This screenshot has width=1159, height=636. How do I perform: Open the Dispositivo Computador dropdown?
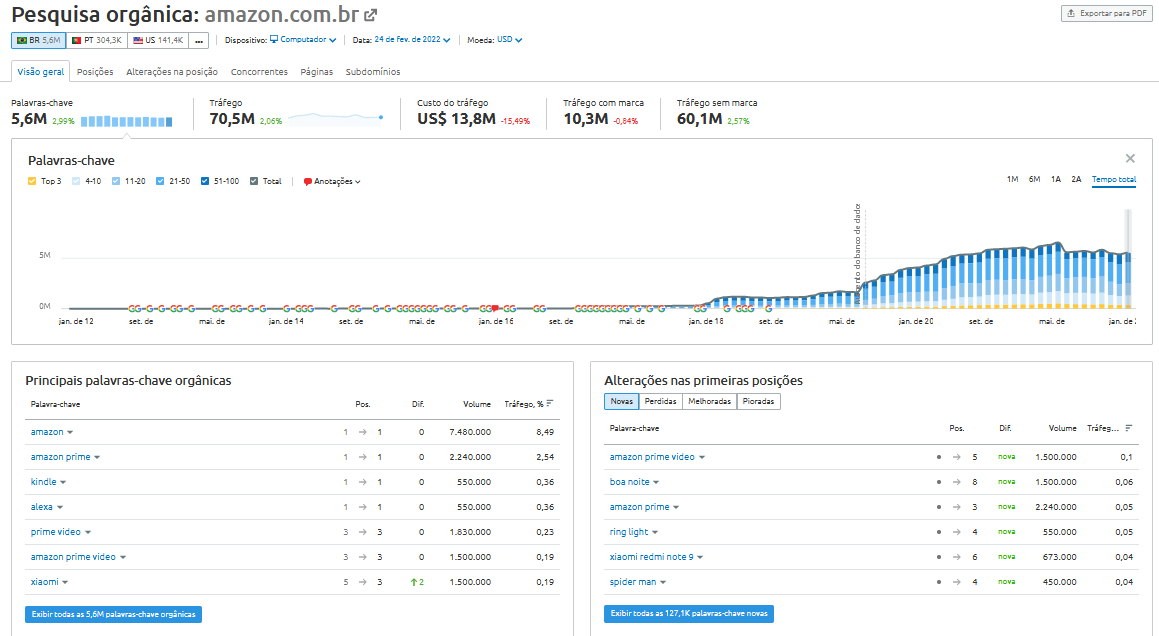pos(302,40)
